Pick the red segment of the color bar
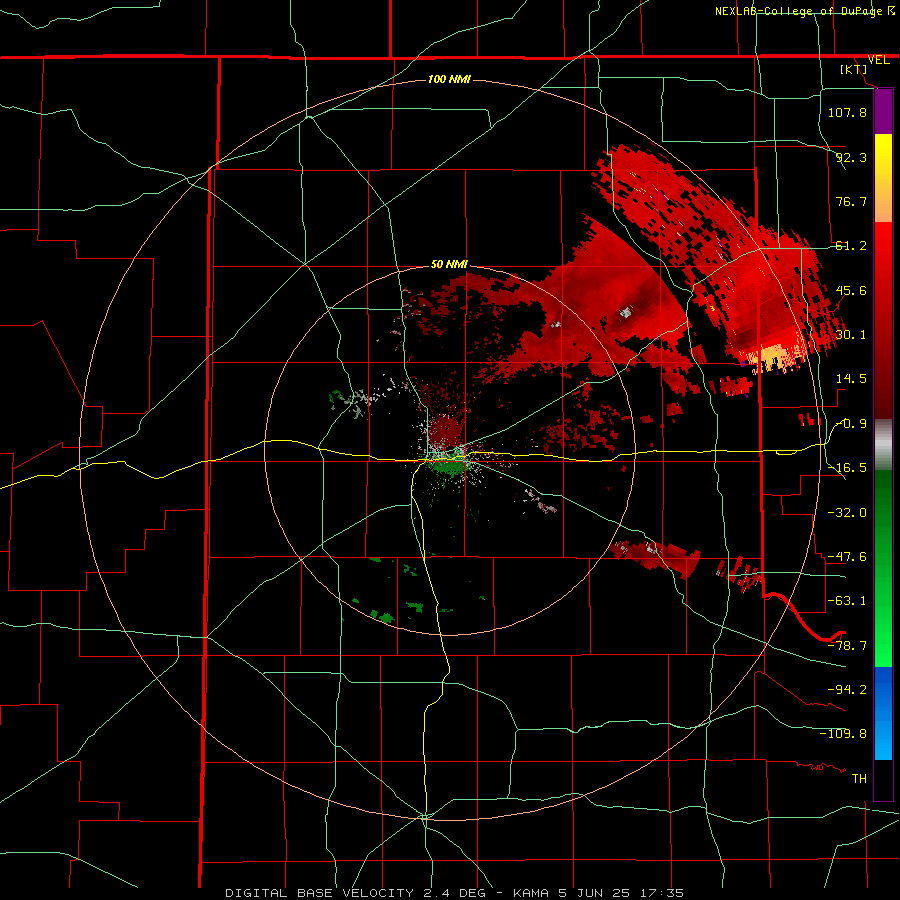This screenshot has width=900, height=900. (883, 320)
